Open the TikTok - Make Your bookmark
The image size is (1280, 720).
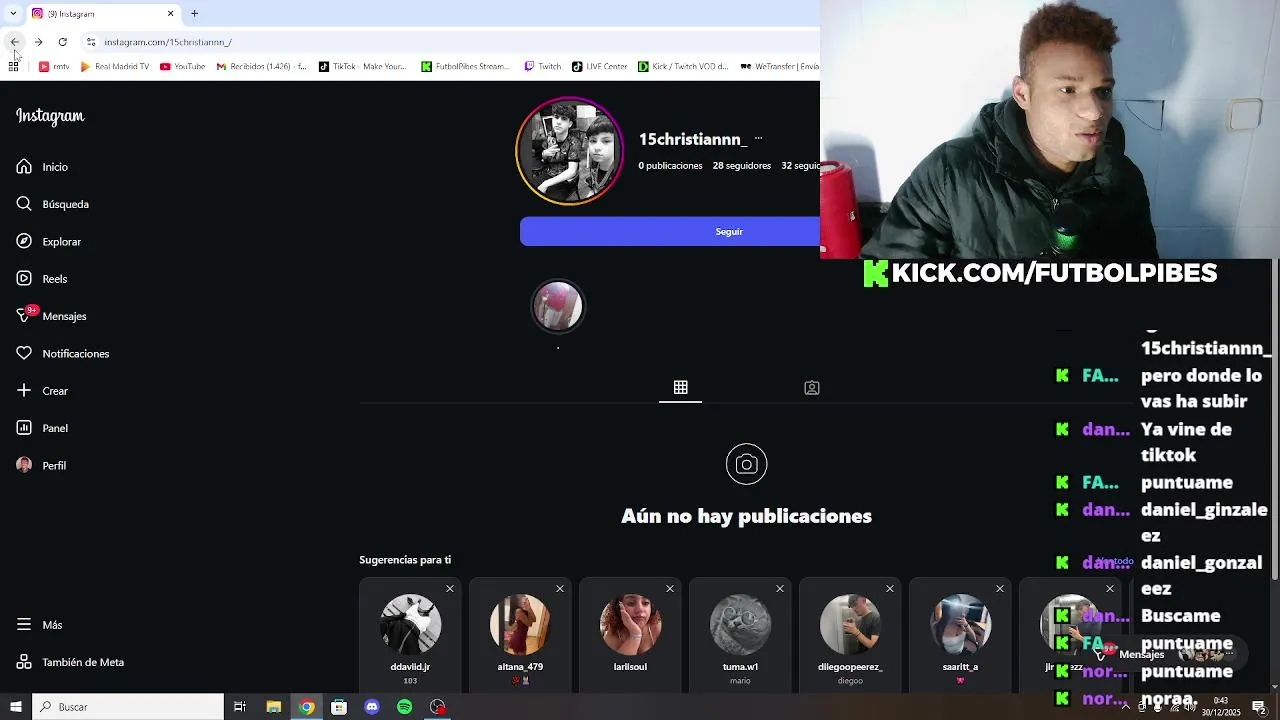tap(362, 67)
